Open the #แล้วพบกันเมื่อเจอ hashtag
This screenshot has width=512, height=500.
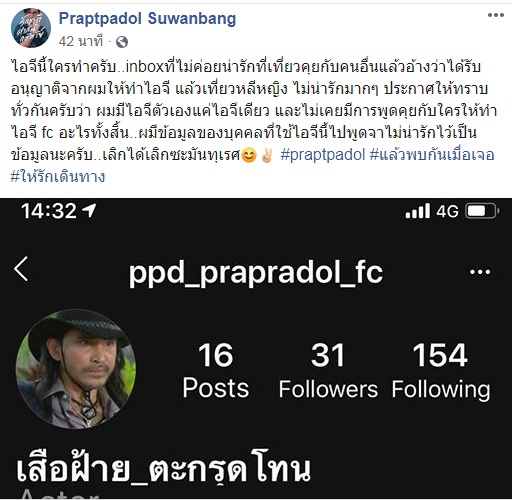click(432, 155)
